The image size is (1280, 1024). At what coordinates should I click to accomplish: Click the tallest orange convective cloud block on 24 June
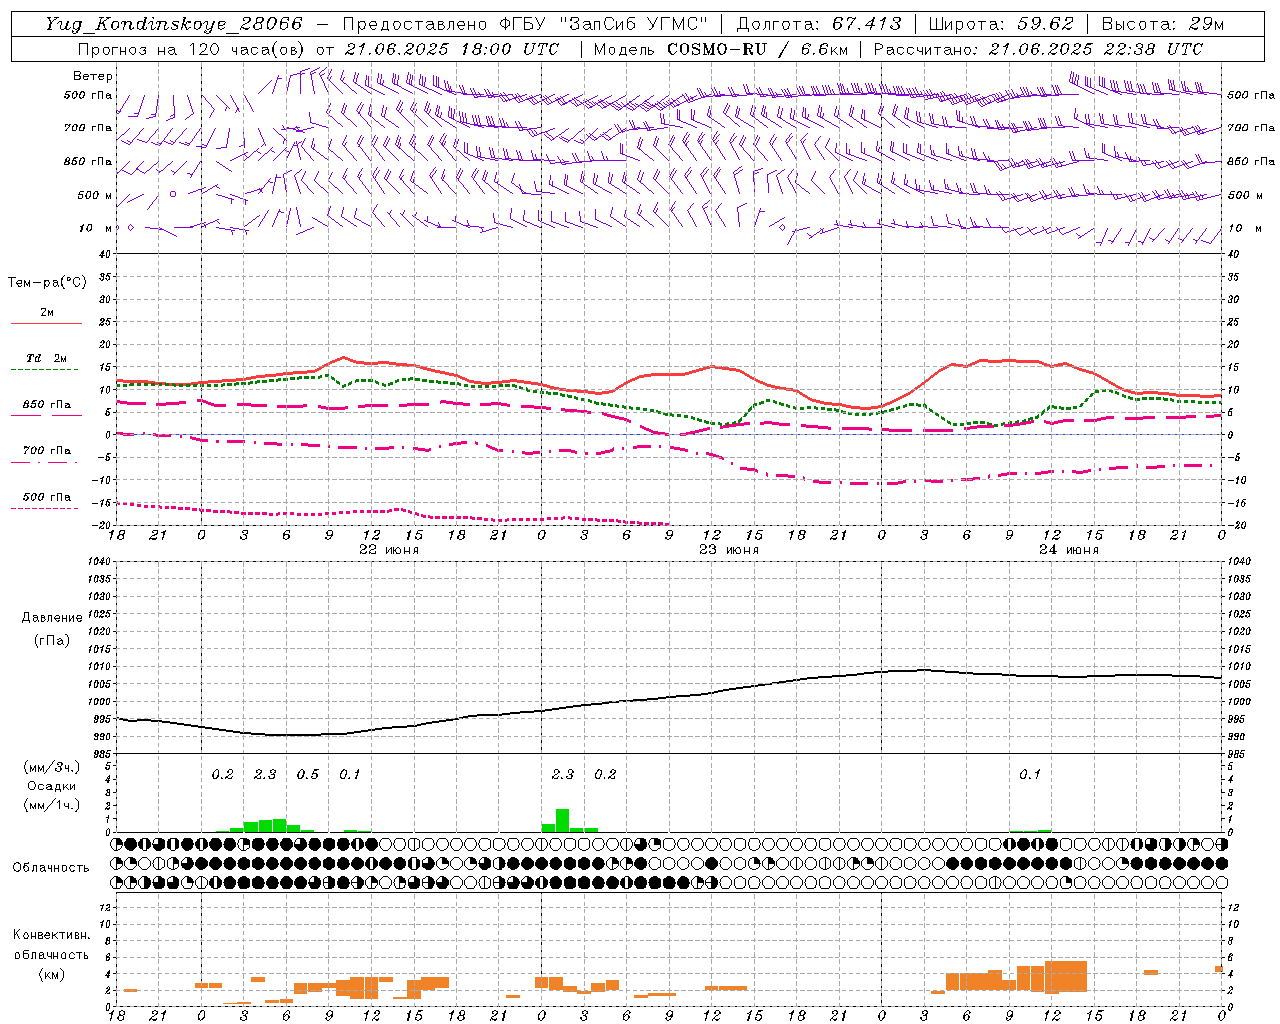pos(1066,976)
